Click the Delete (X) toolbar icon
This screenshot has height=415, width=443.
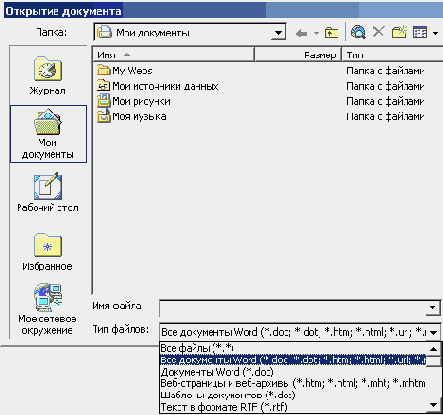[378, 32]
